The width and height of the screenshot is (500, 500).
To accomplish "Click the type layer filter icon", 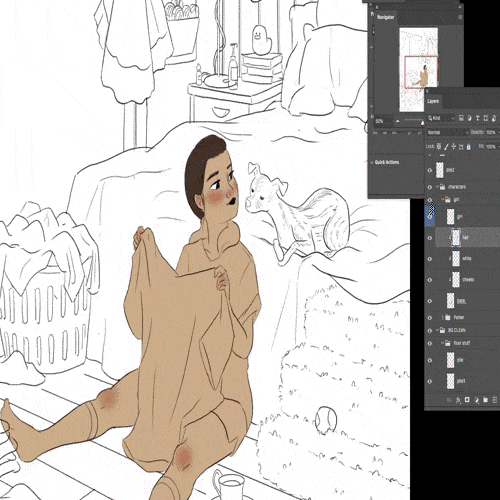I will [477, 118].
